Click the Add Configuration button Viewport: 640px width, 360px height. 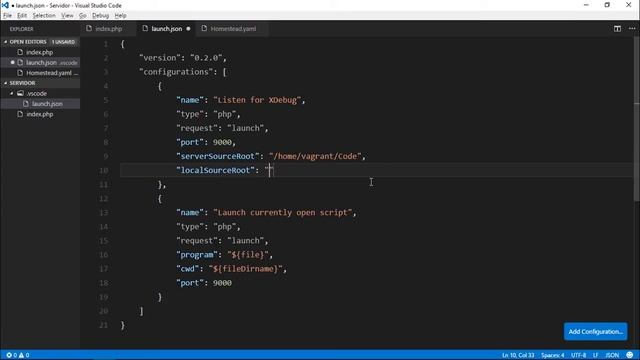click(596, 331)
